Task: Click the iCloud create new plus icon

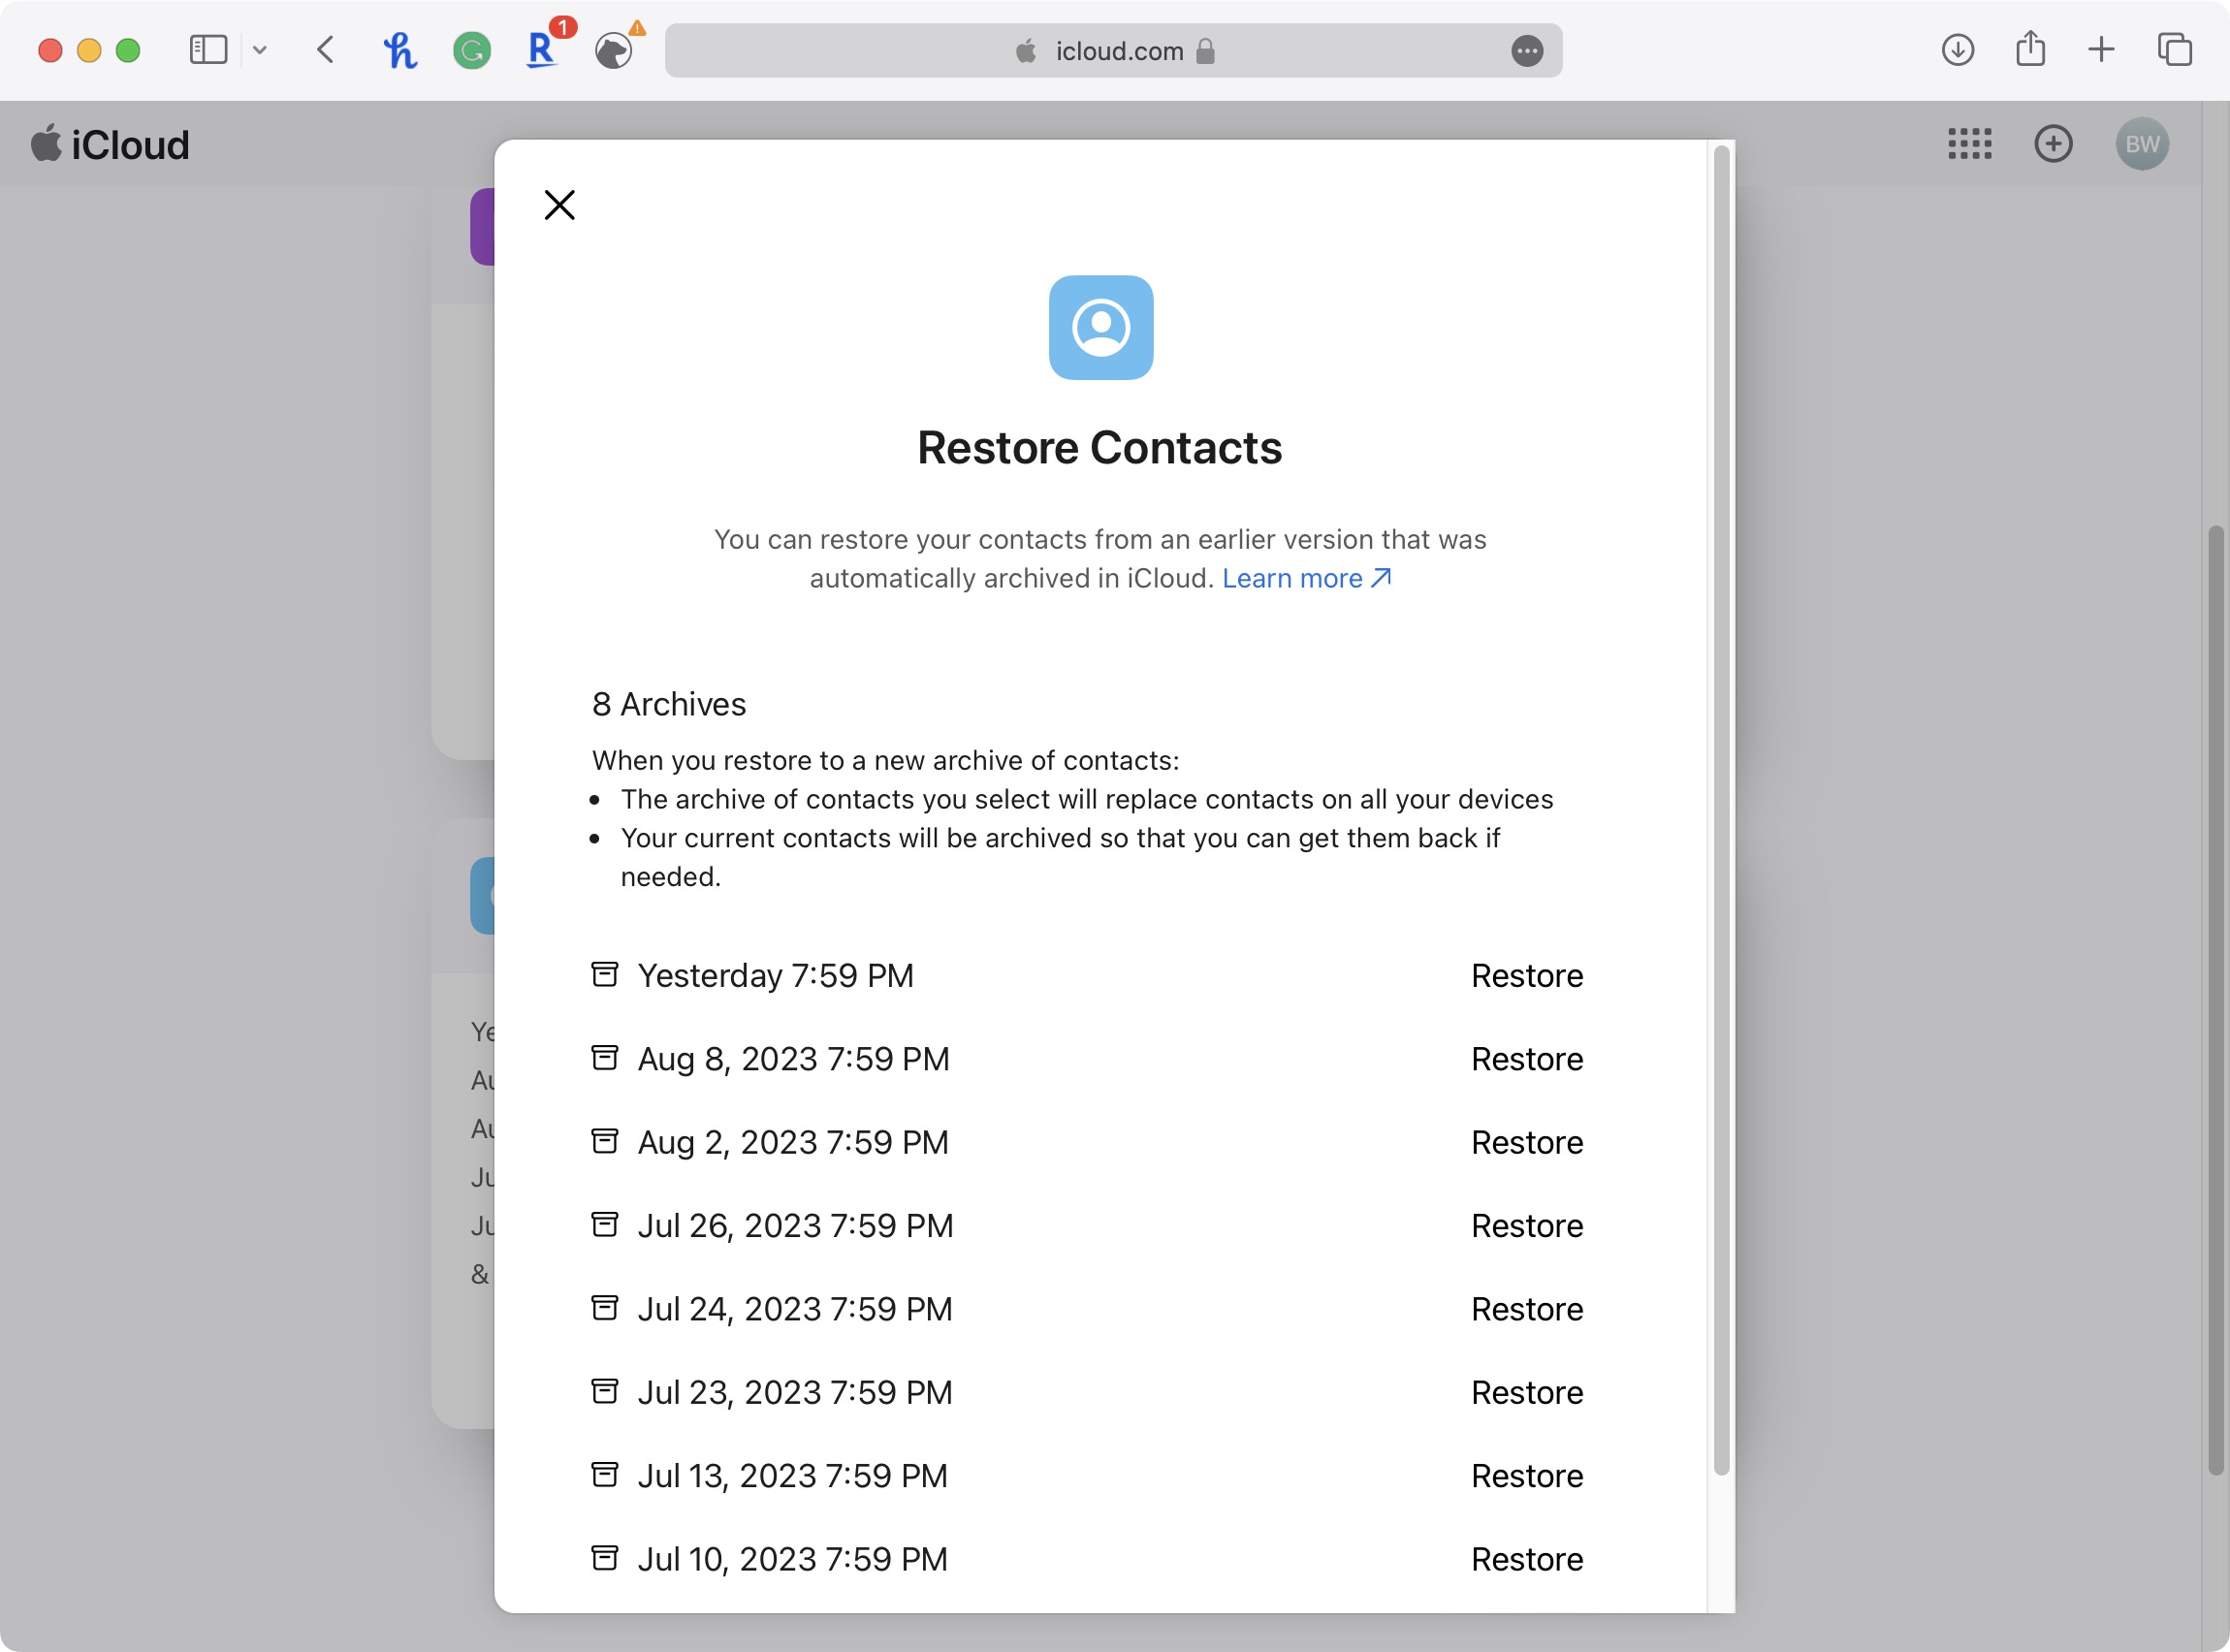Action: click(2053, 144)
